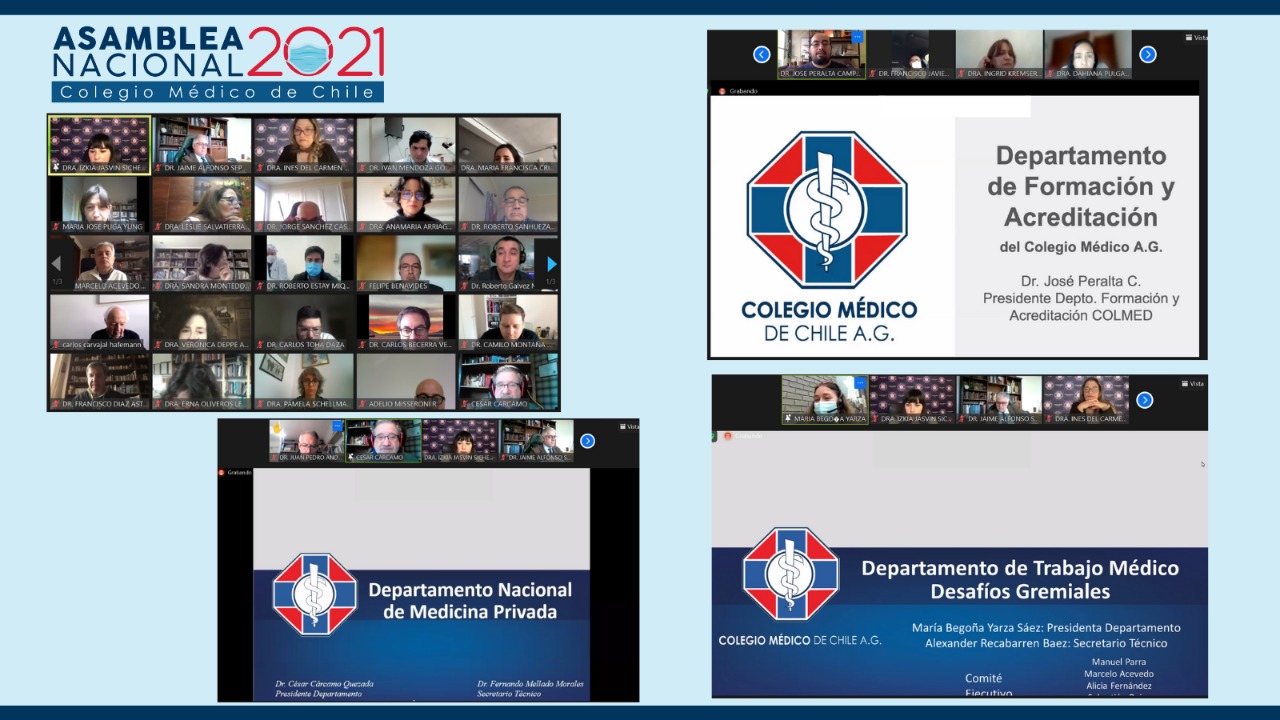
Task: Open more options on José Peralta's video
Action: pyautogui.click(x=857, y=37)
